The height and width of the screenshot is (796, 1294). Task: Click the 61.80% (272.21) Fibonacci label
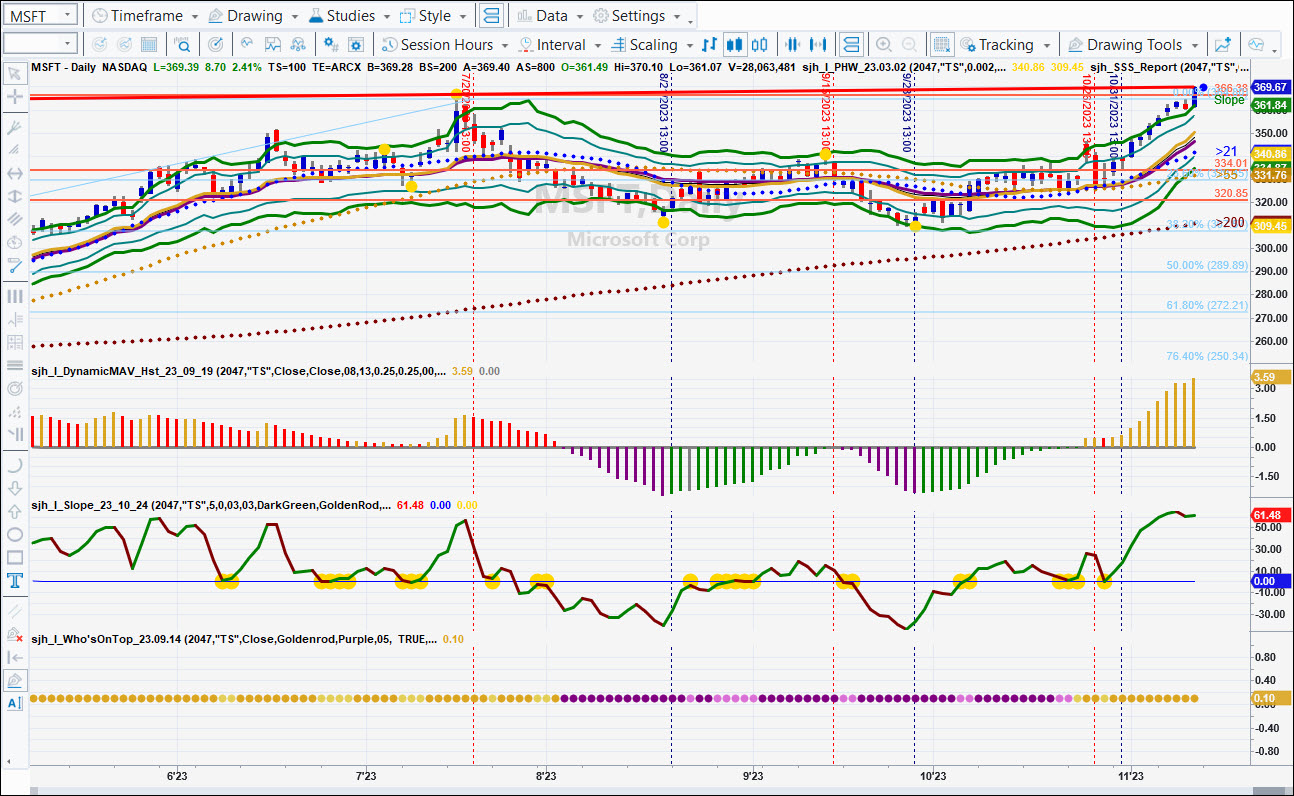(1207, 305)
